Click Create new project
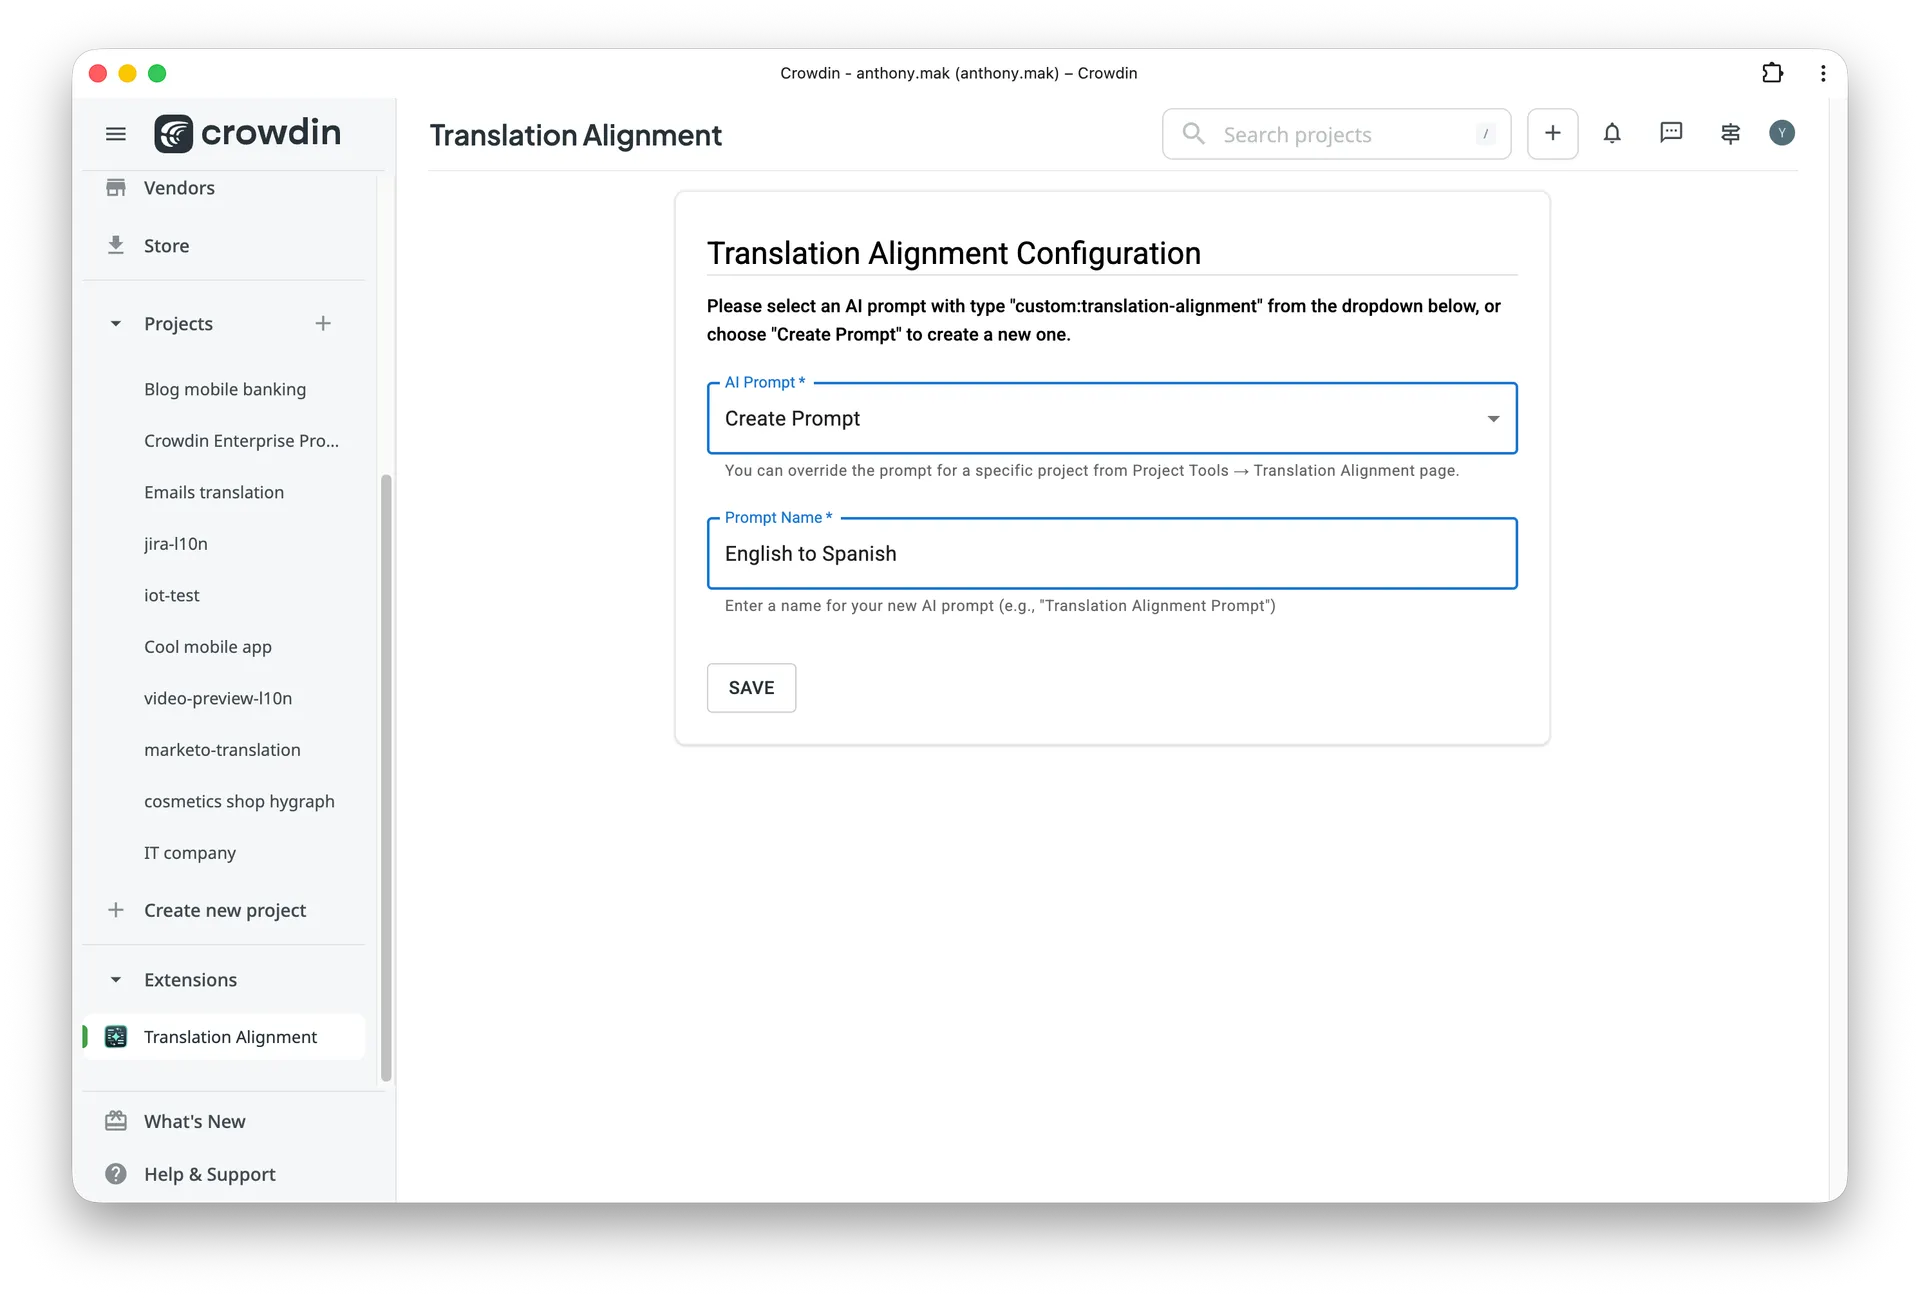 tap(224, 910)
